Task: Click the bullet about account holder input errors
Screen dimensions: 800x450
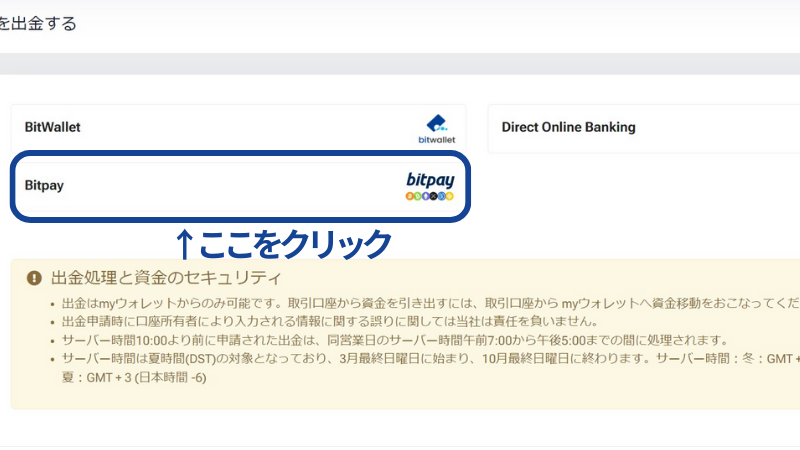Action: [330, 321]
